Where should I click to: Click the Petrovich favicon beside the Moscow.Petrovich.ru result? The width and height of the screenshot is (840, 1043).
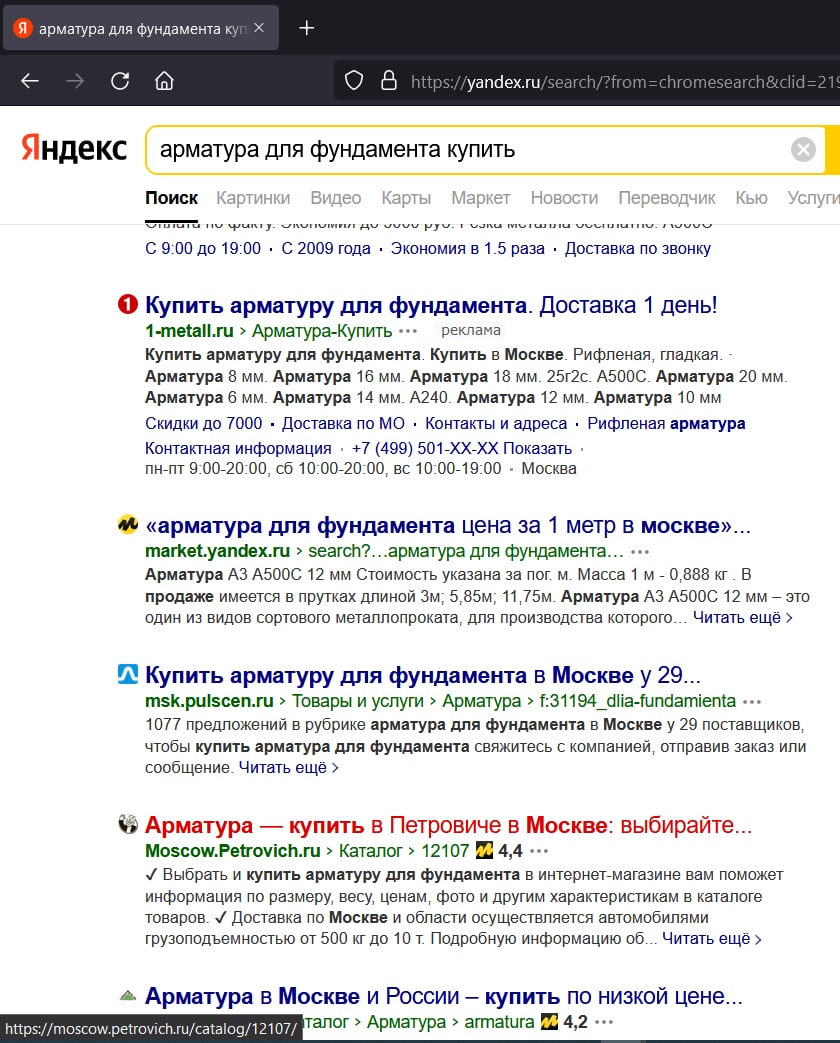click(128, 825)
